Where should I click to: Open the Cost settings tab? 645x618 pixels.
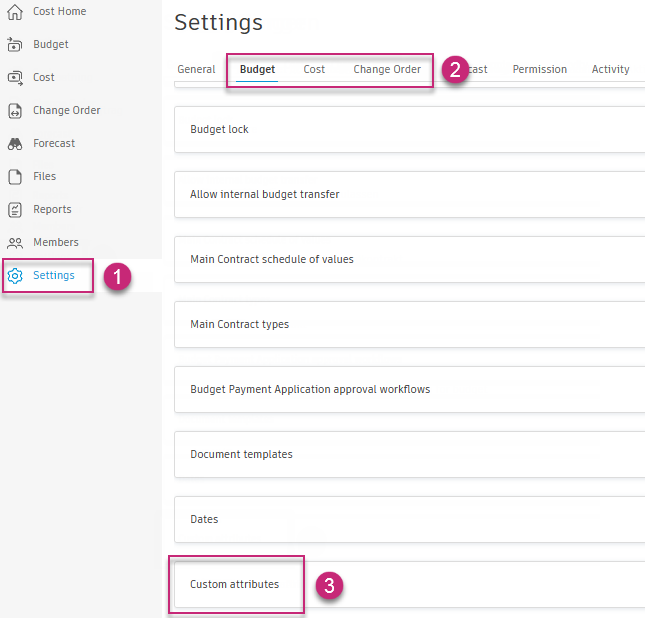314,70
